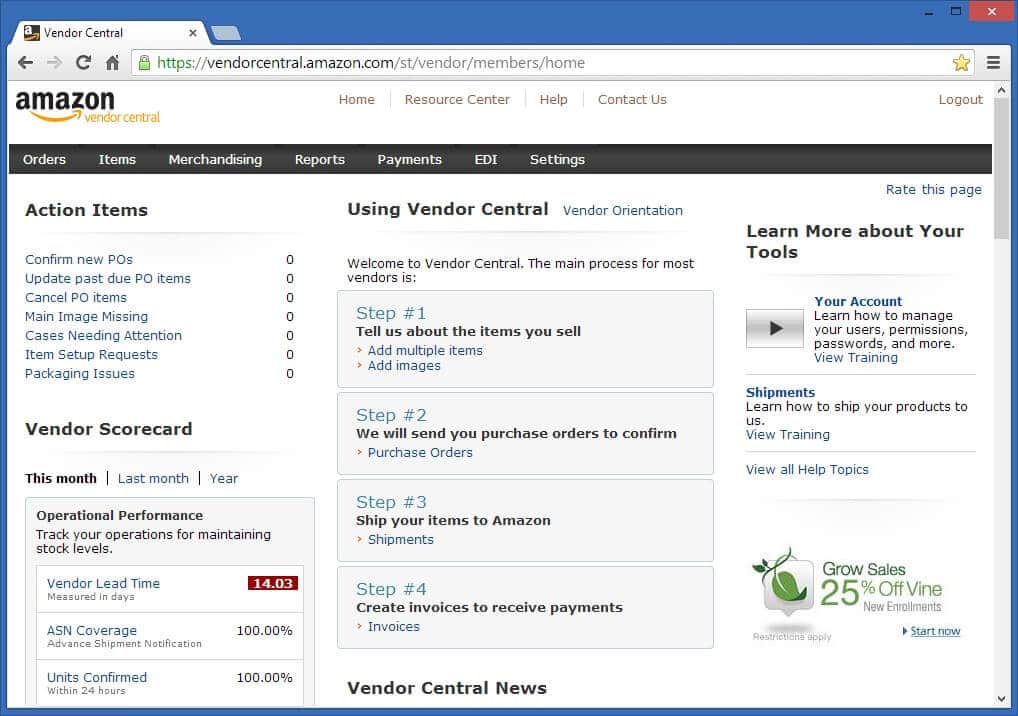
Task: Bookmark page with the star icon
Action: [x=962, y=63]
